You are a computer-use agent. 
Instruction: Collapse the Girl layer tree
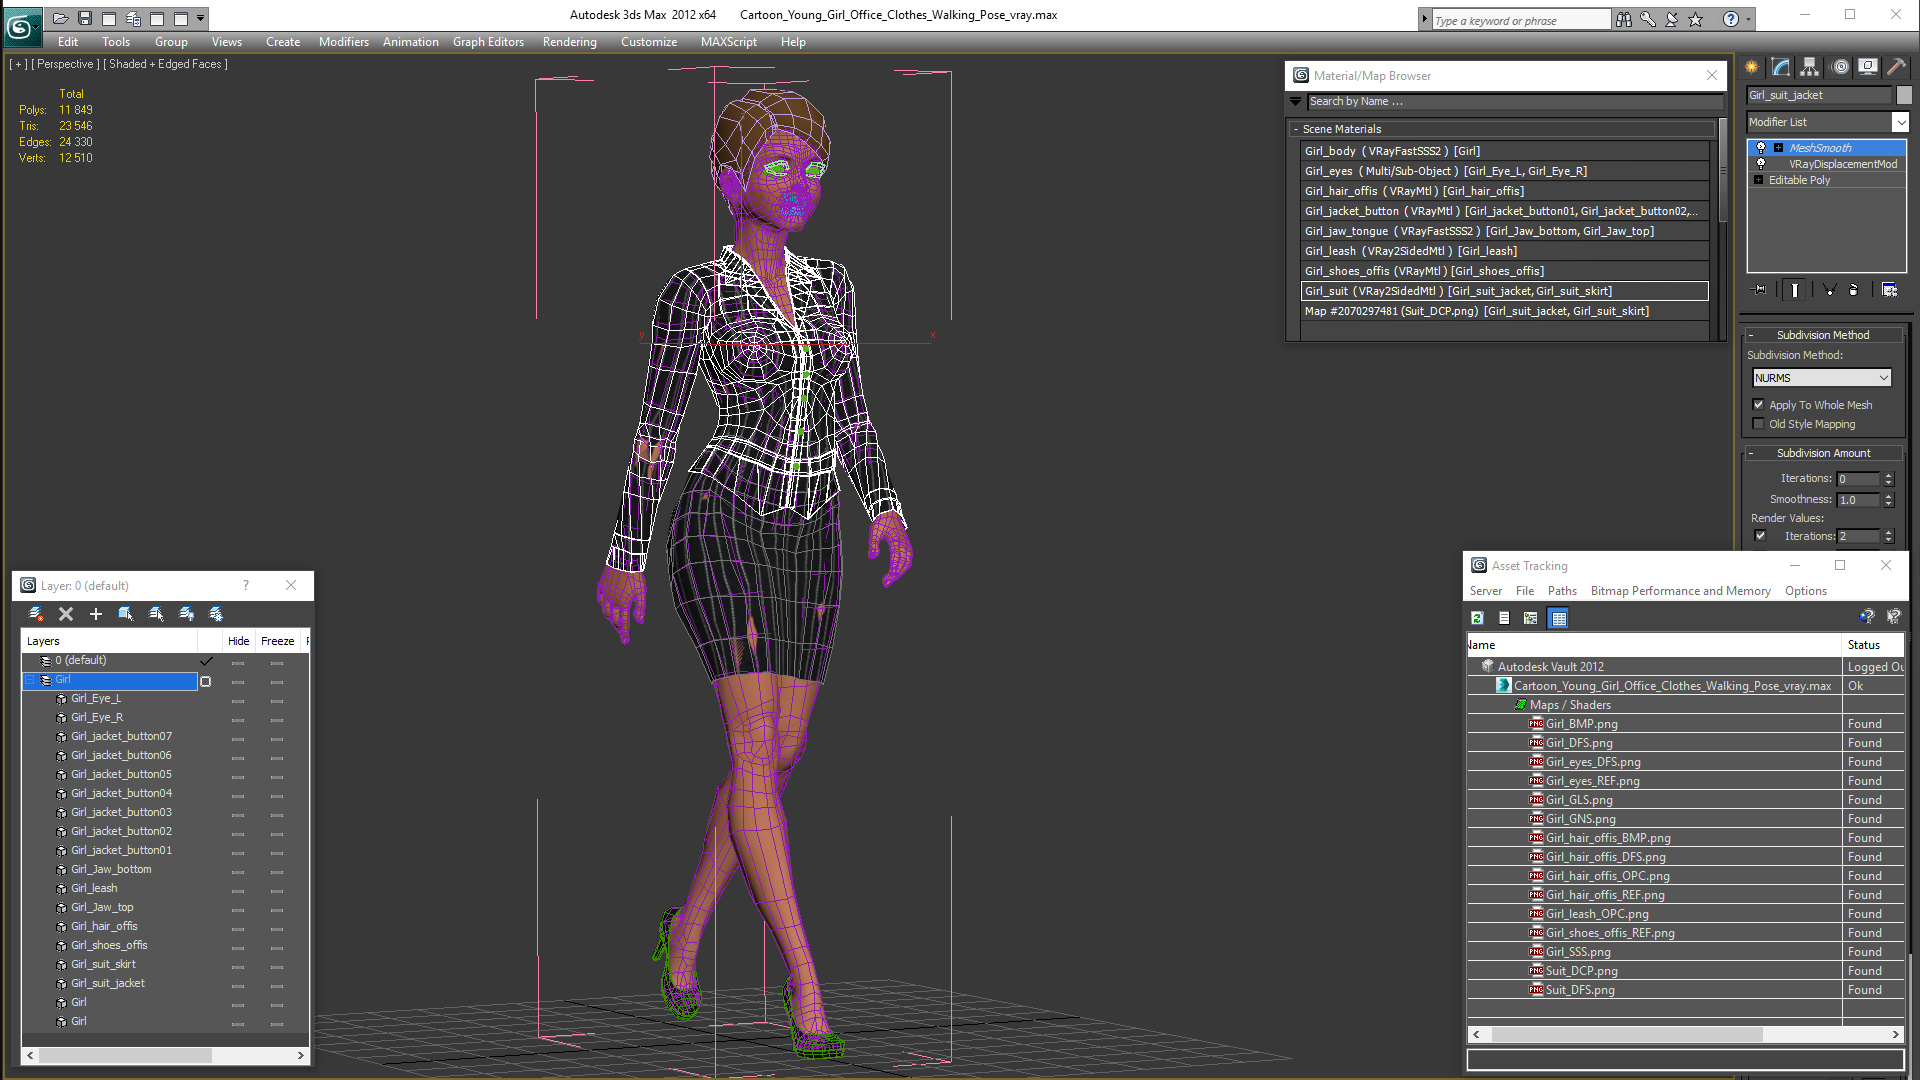[30, 680]
